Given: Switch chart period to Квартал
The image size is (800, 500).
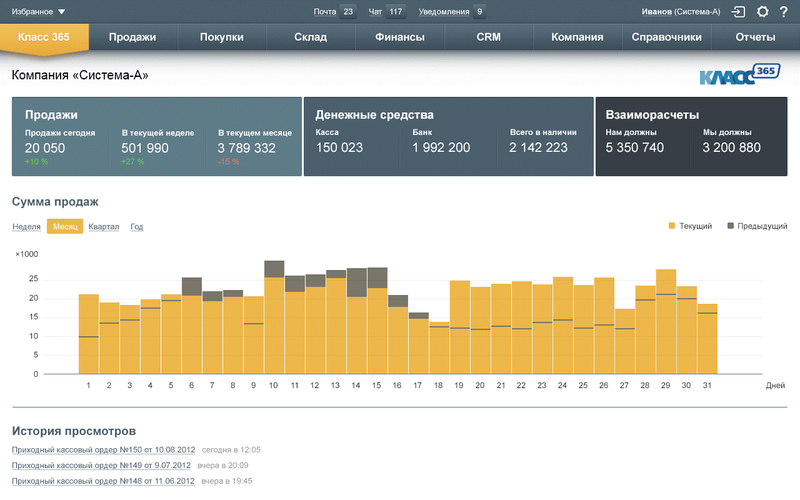Looking at the screenshot, I should pyautogui.click(x=103, y=227).
